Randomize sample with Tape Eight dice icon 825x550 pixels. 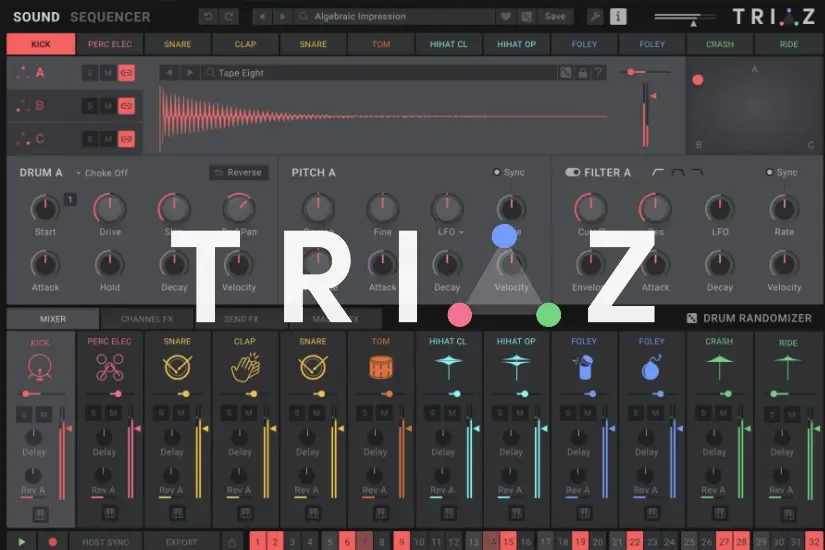(x=566, y=73)
